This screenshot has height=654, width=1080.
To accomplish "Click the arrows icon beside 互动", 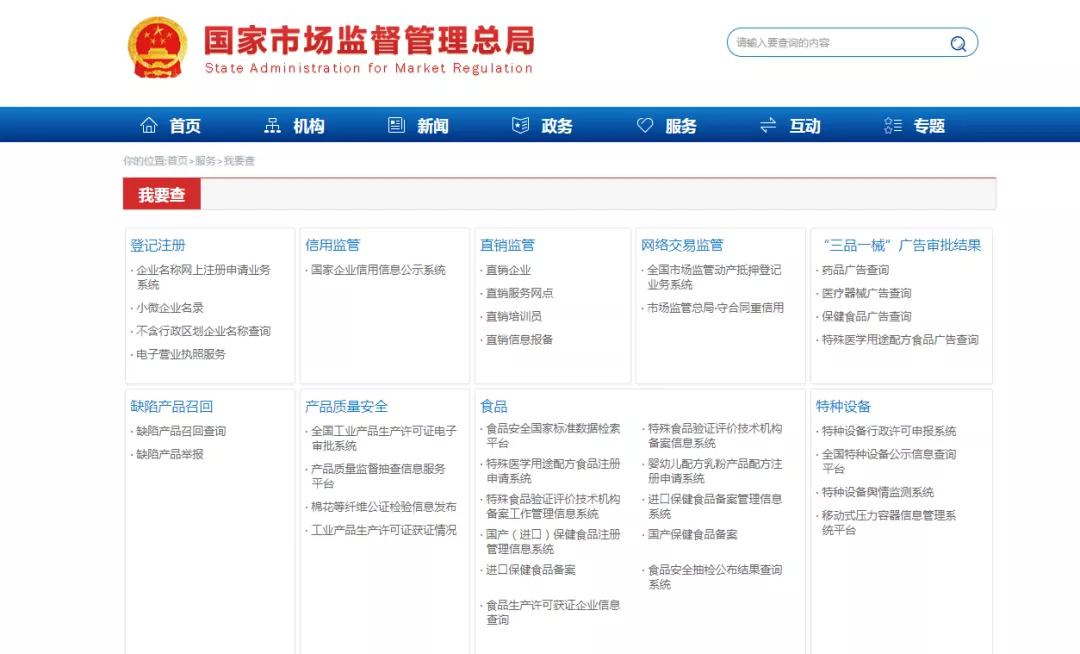I will [768, 125].
